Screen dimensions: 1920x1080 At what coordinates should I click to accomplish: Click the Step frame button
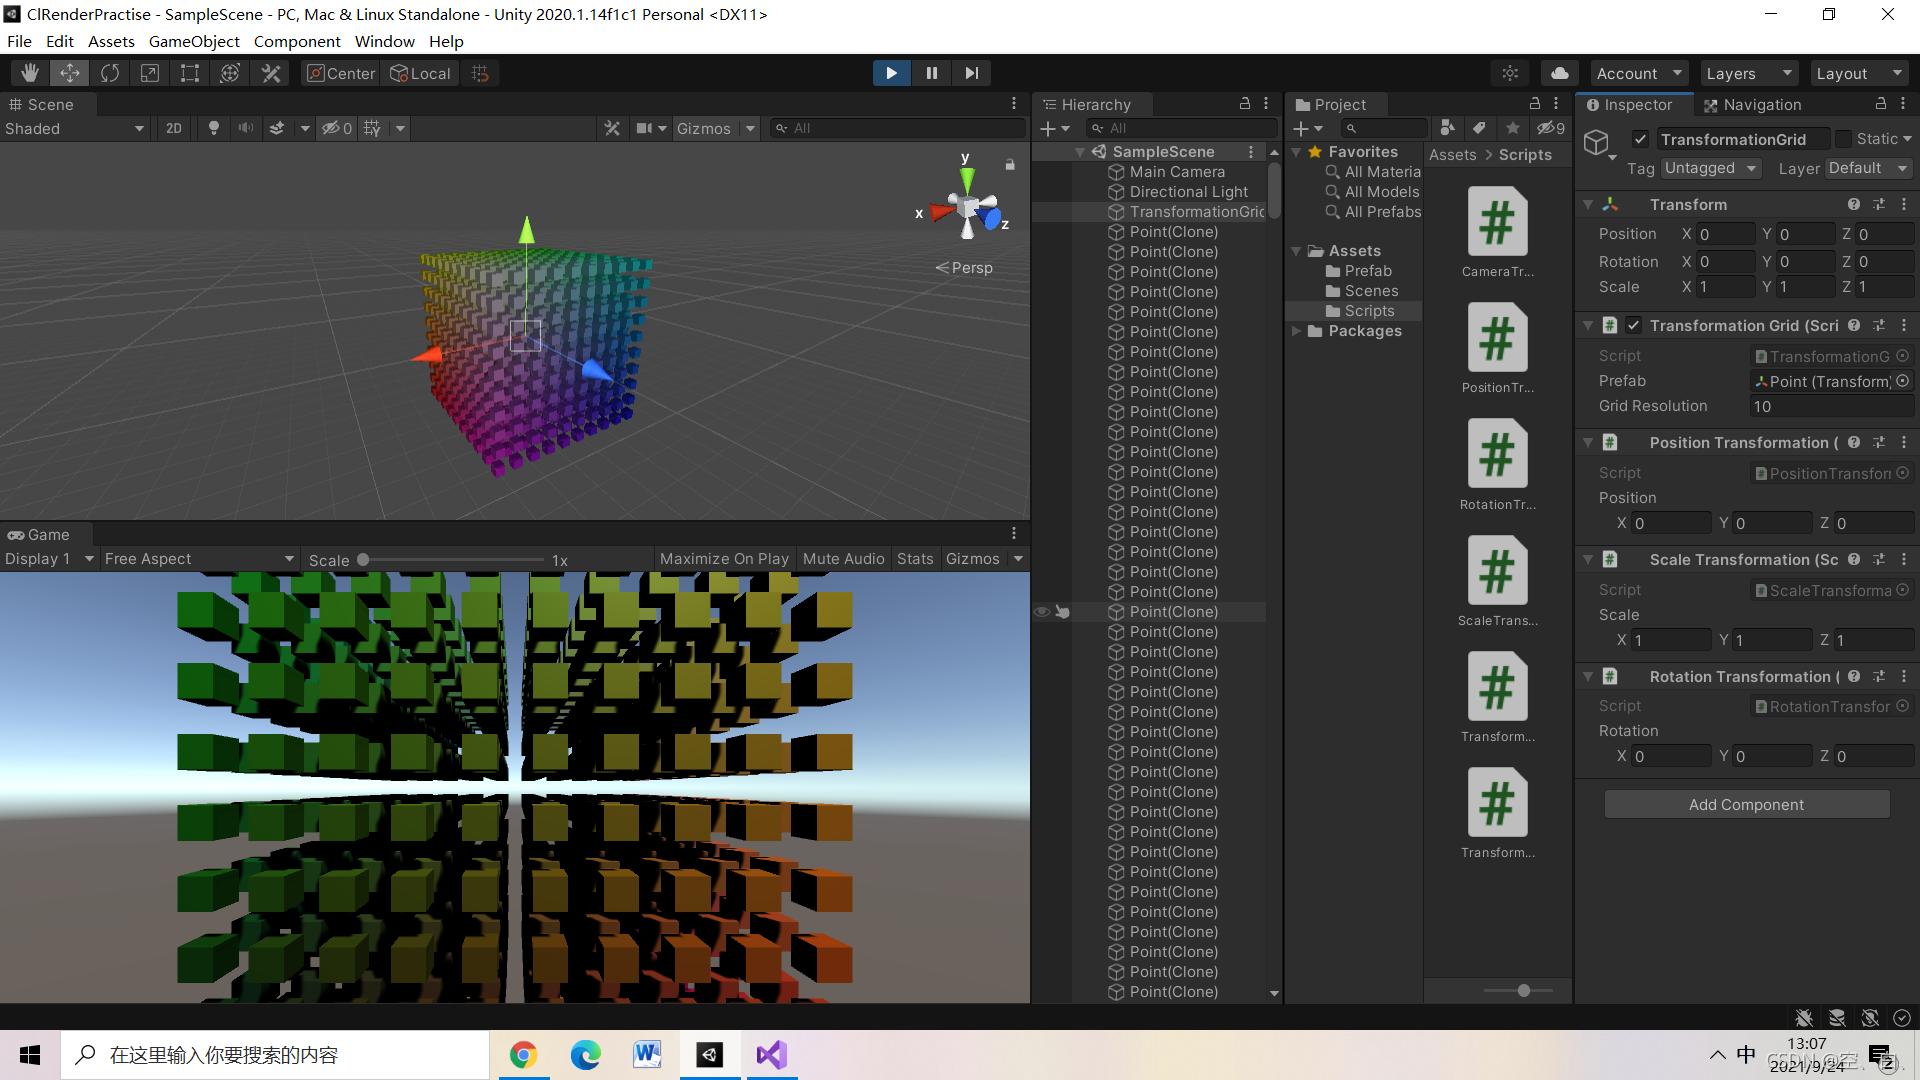[971, 73]
